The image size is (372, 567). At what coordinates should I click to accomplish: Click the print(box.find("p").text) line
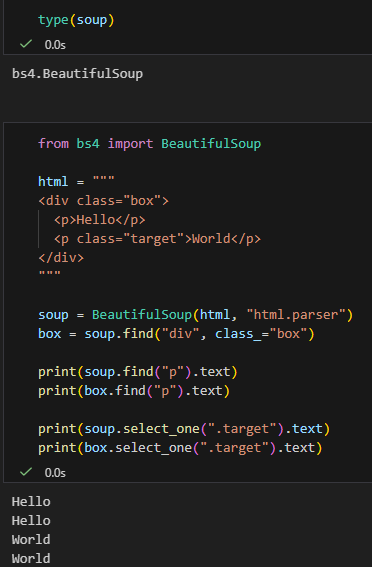click(x=134, y=391)
